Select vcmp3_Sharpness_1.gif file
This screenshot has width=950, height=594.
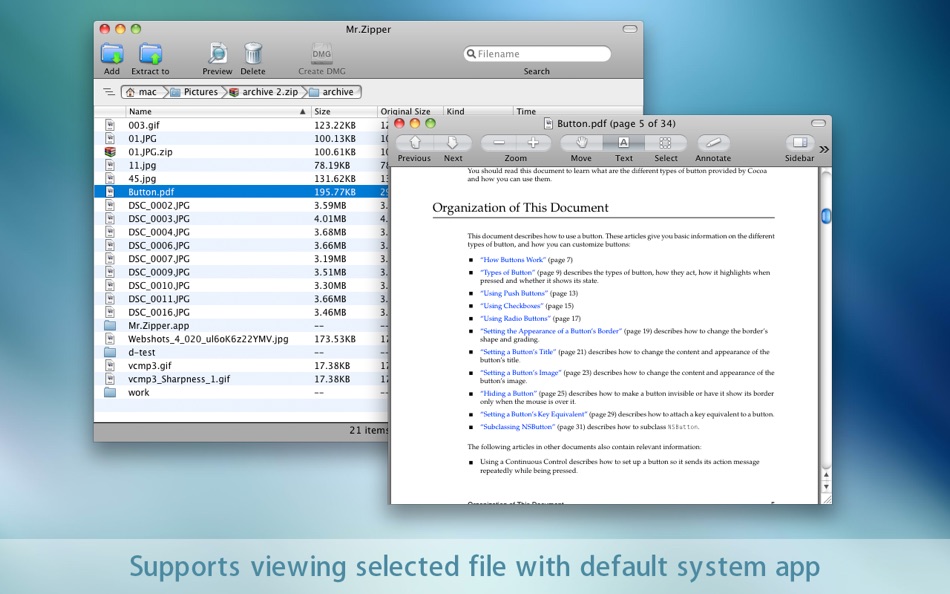coord(241,379)
